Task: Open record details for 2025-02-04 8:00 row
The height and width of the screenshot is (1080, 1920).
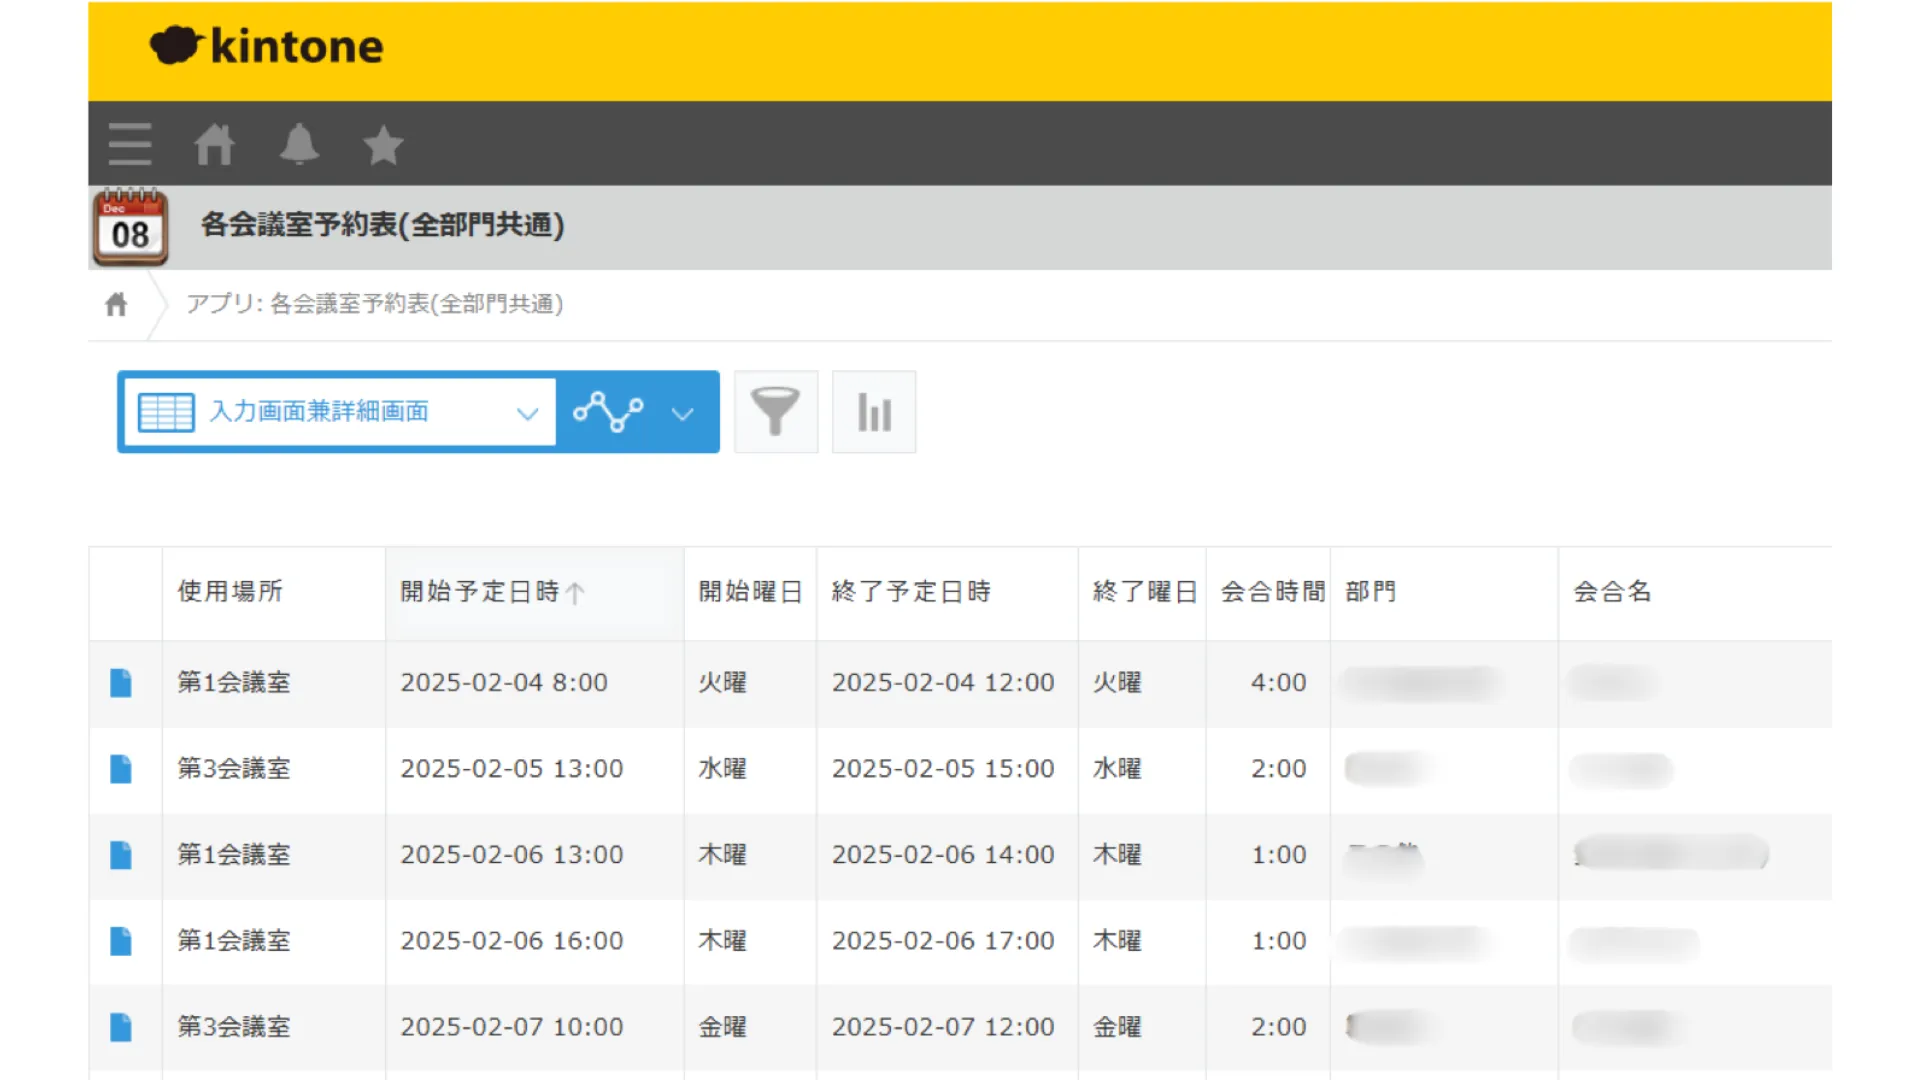Action: tap(121, 683)
